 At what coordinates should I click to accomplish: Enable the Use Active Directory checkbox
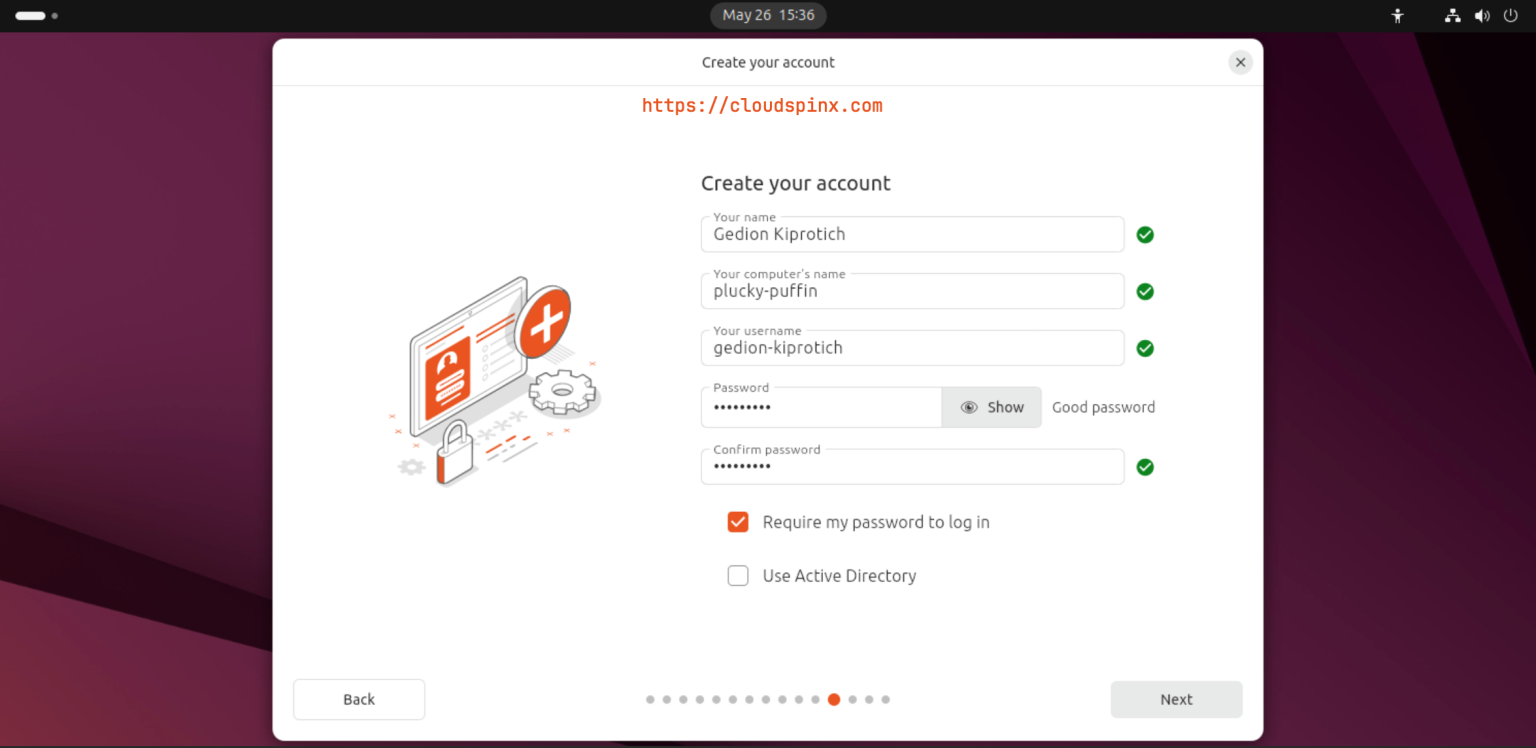point(737,575)
